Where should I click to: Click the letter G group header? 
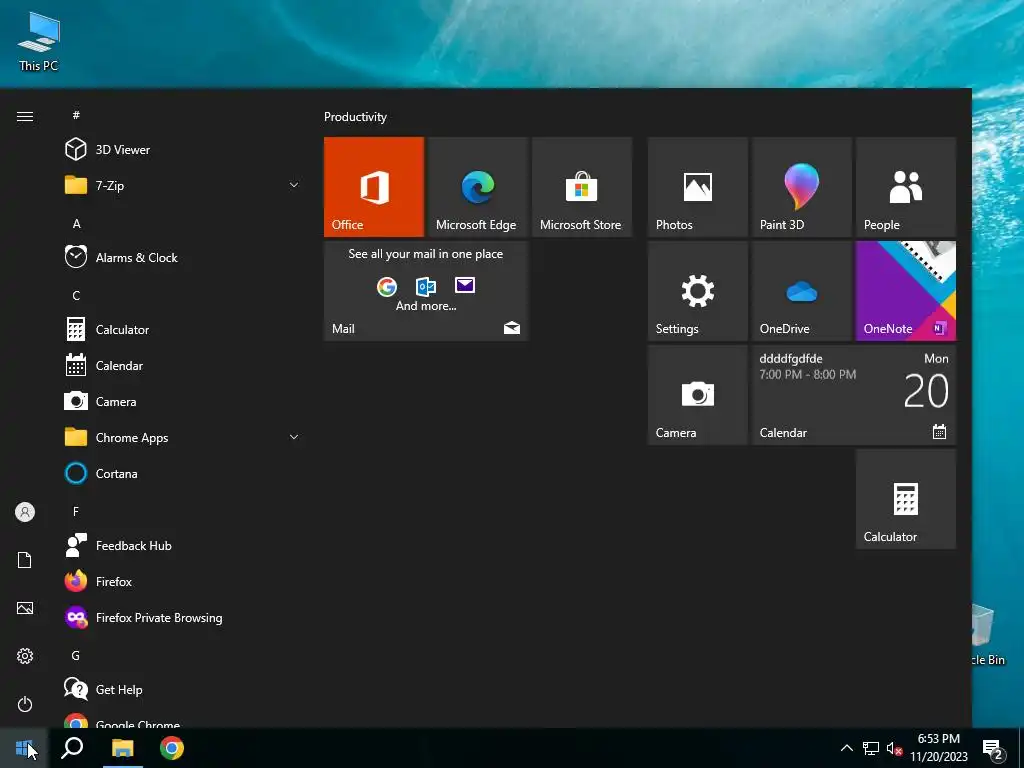pyautogui.click(x=76, y=655)
